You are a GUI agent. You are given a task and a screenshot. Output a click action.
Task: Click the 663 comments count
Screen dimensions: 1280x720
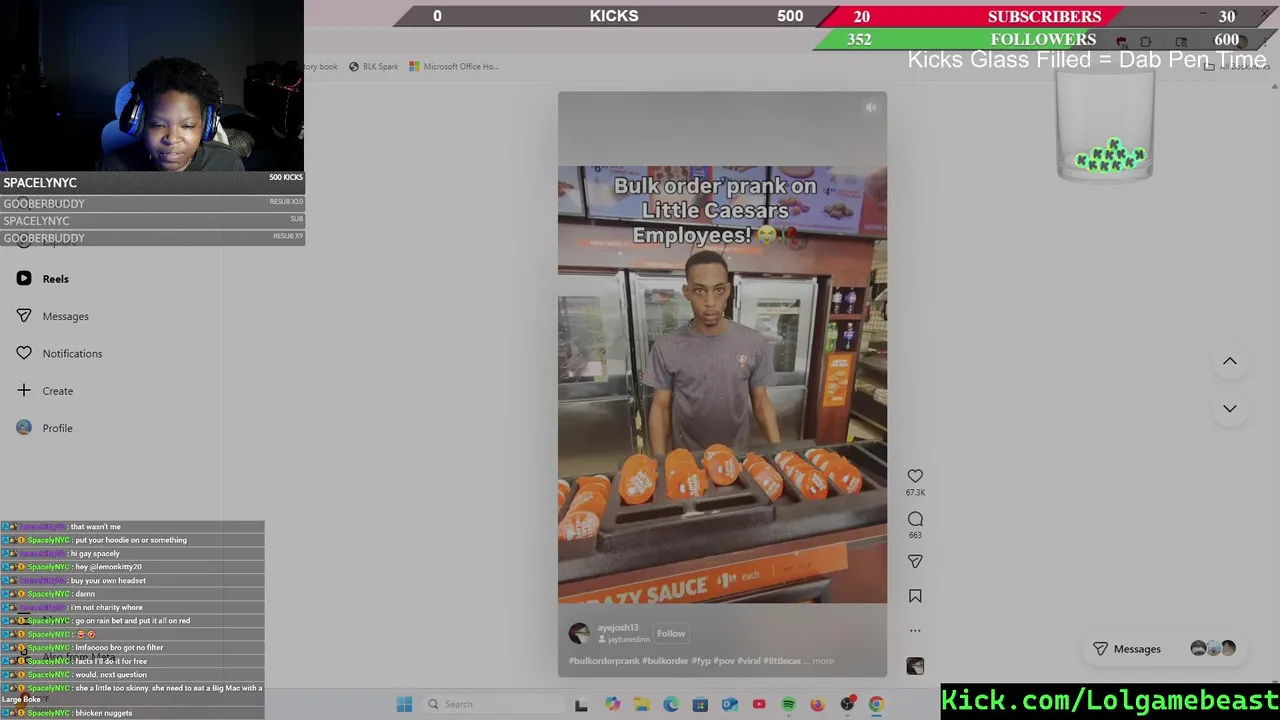915,535
